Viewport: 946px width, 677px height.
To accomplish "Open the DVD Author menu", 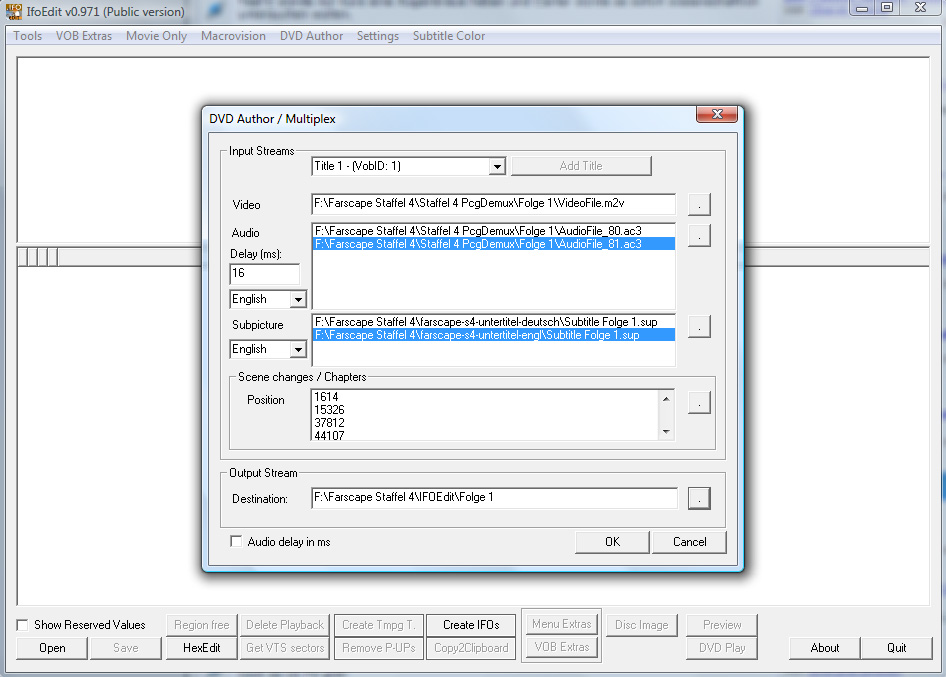I will pos(311,36).
